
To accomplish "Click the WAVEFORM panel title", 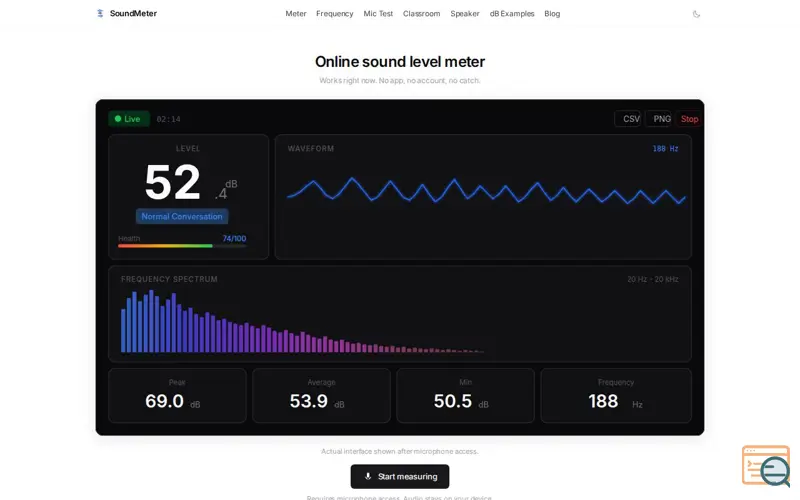I will 310,148.
